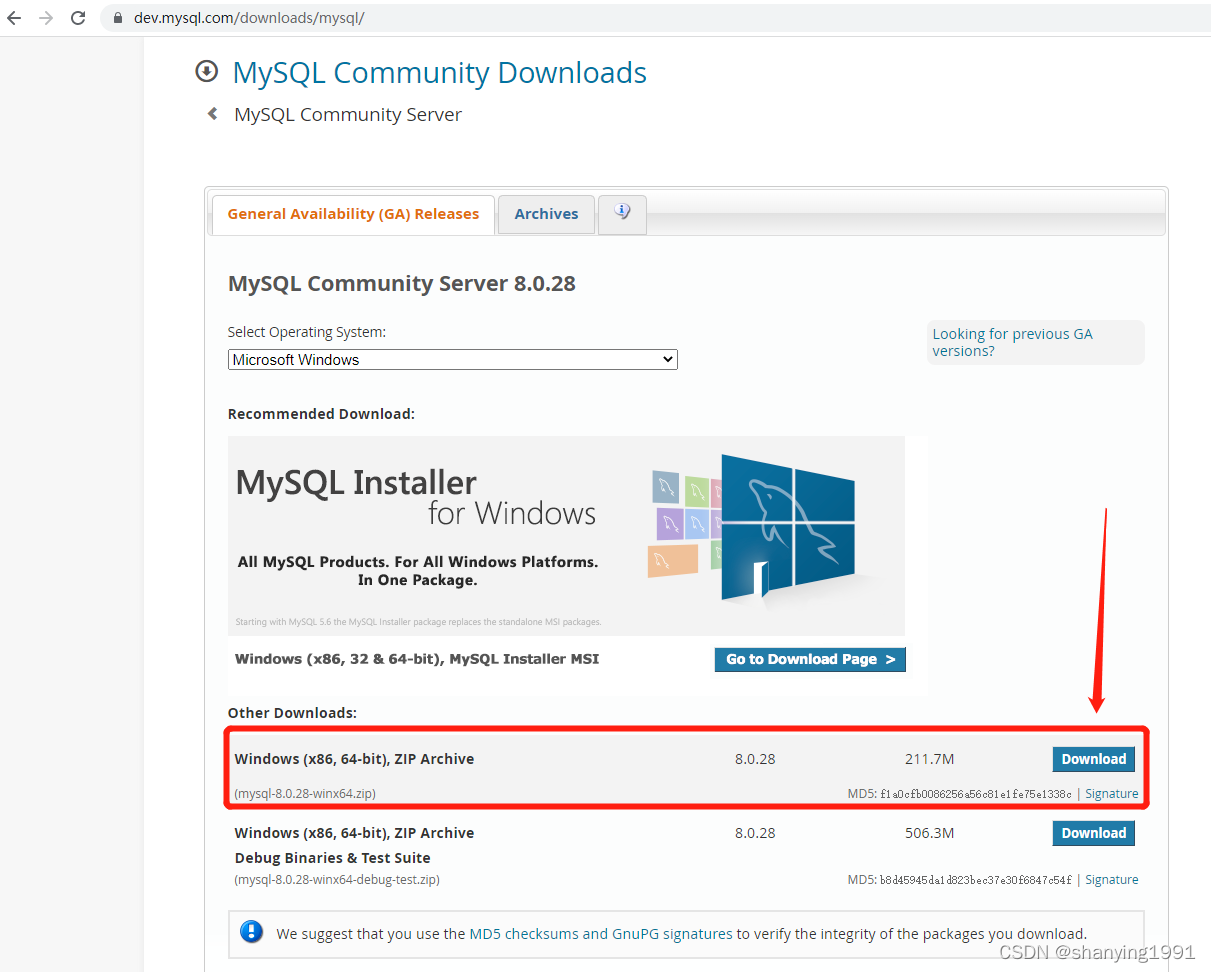Screen dimensions: 1211x972
Task: Click the MySQL Community Server 8.0.28 heading
Action: (x=402, y=283)
